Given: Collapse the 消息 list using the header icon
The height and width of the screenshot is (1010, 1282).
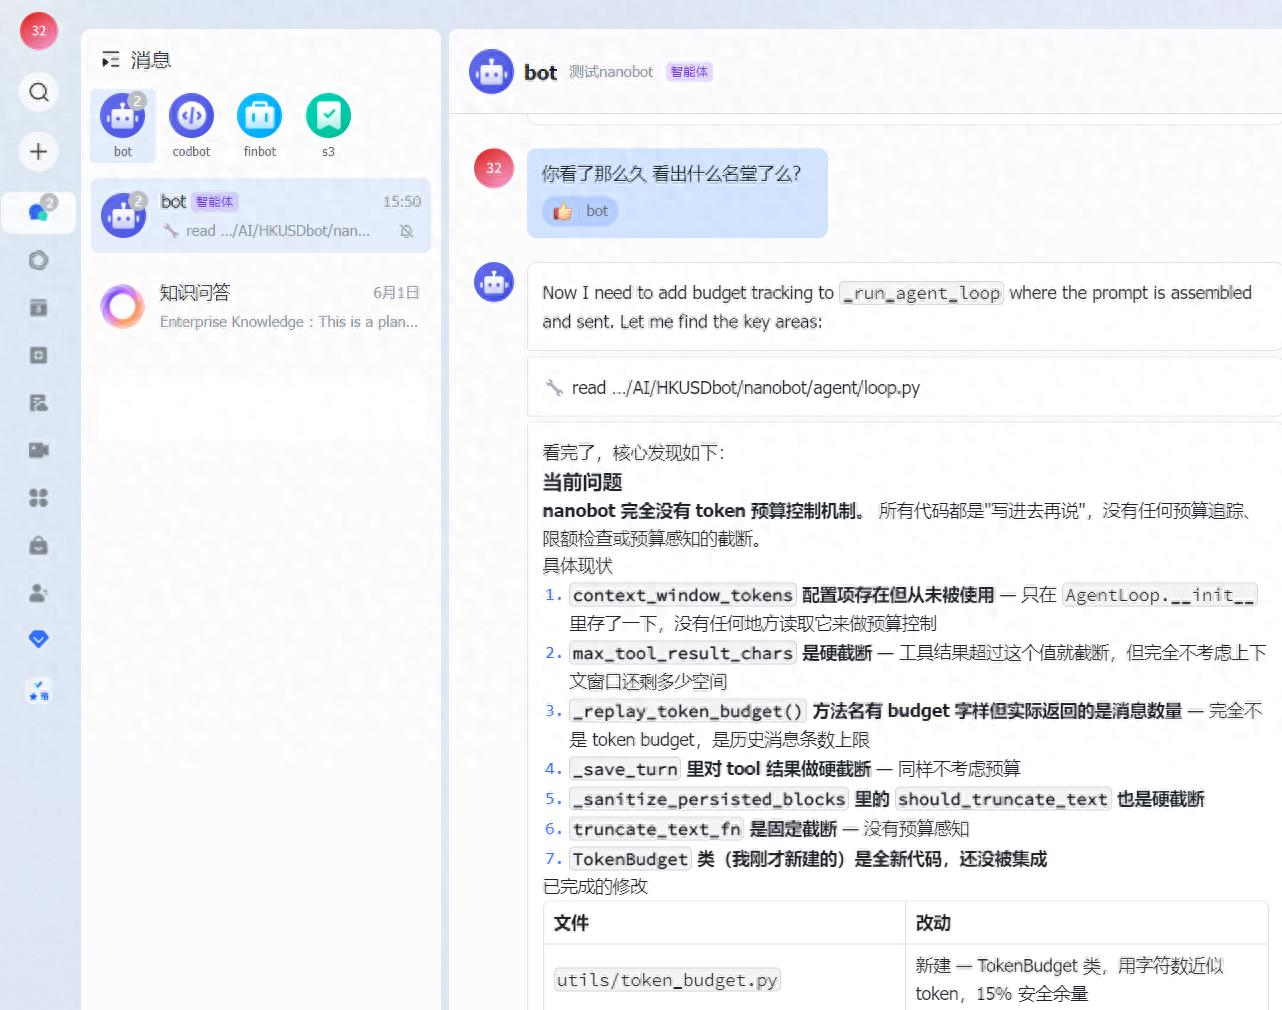Looking at the screenshot, I should click(x=110, y=60).
